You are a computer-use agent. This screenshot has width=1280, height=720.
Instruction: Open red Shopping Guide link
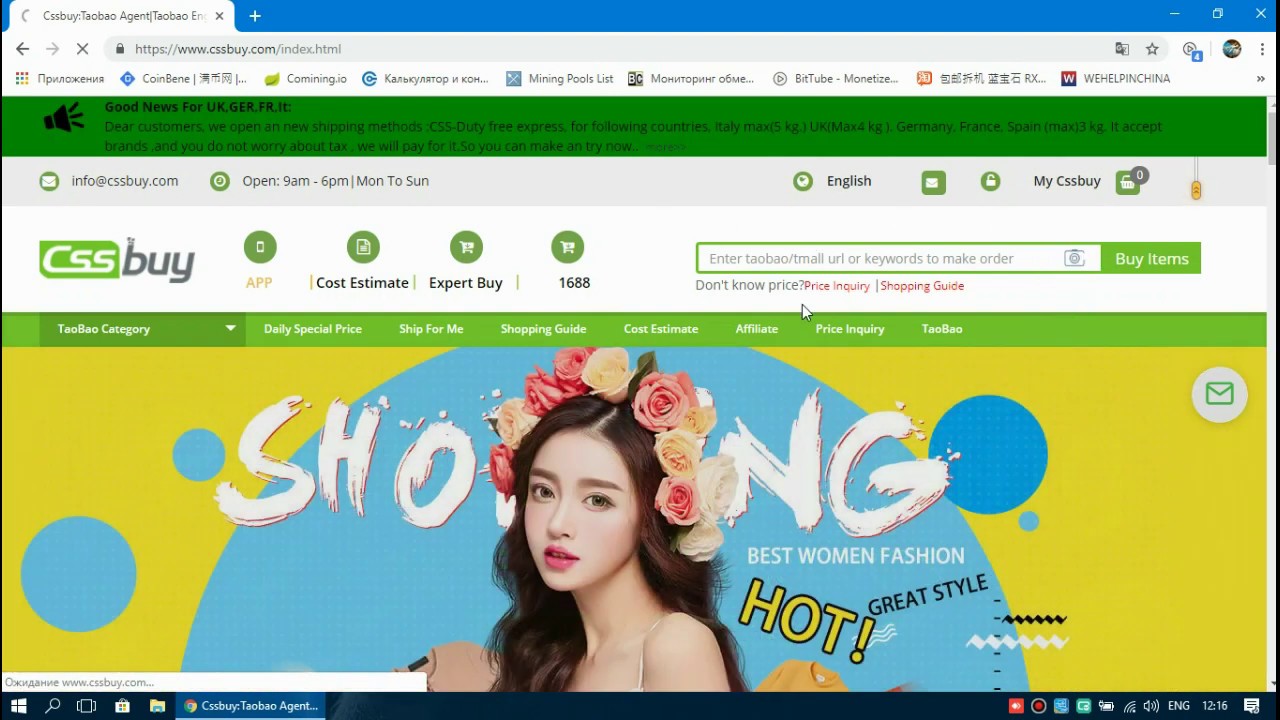[x=922, y=286]
